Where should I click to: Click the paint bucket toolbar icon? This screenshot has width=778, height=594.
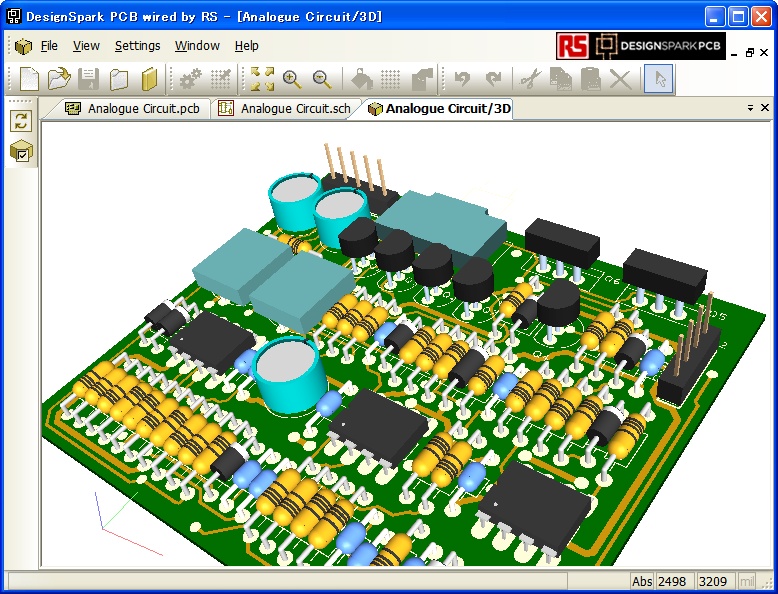362,79
